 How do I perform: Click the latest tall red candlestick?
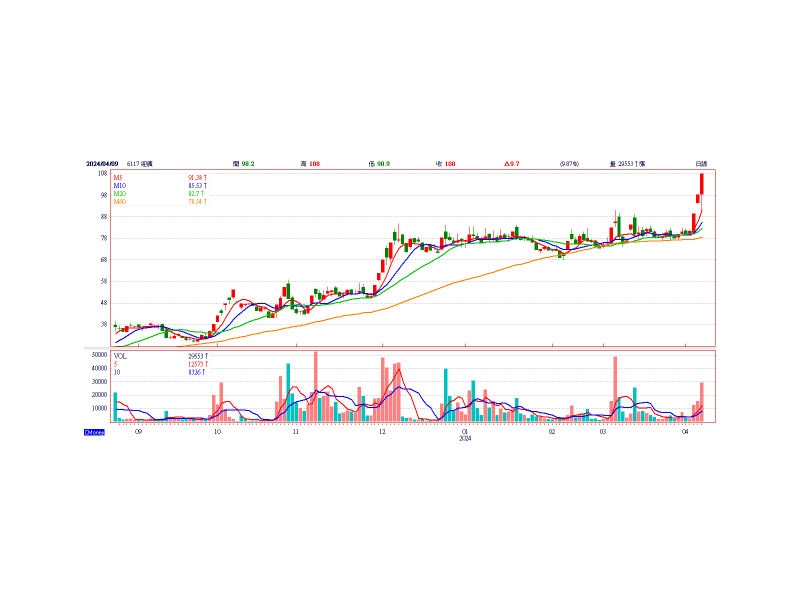[x=703, y=183]
